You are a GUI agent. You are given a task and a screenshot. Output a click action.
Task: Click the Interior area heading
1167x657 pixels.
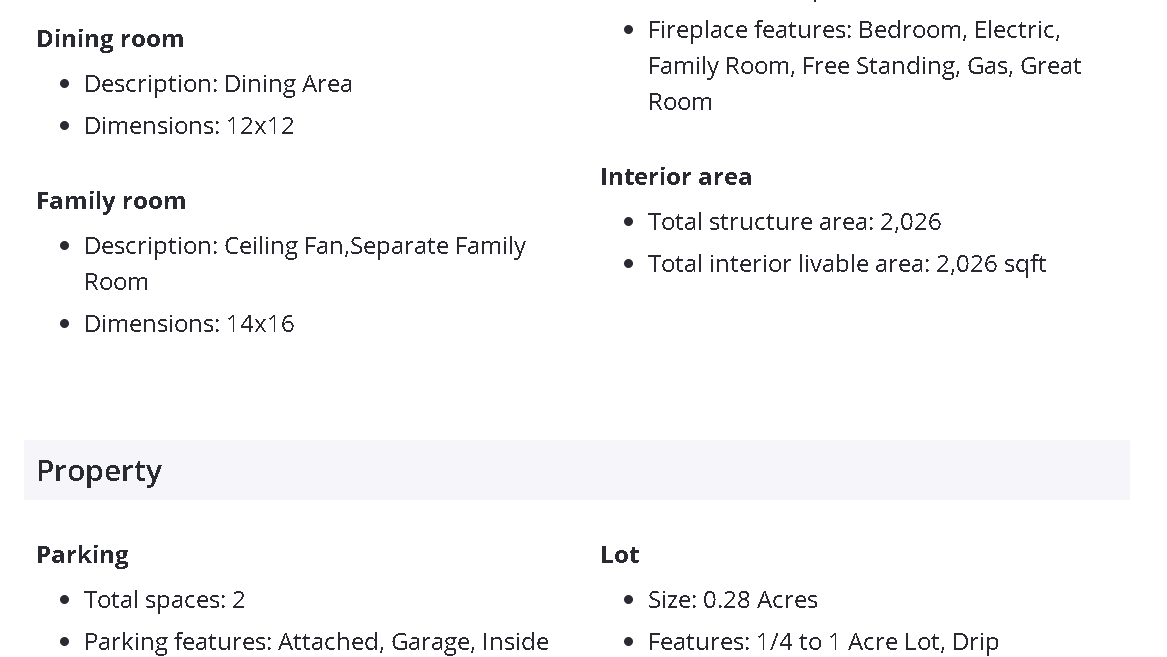676,177
